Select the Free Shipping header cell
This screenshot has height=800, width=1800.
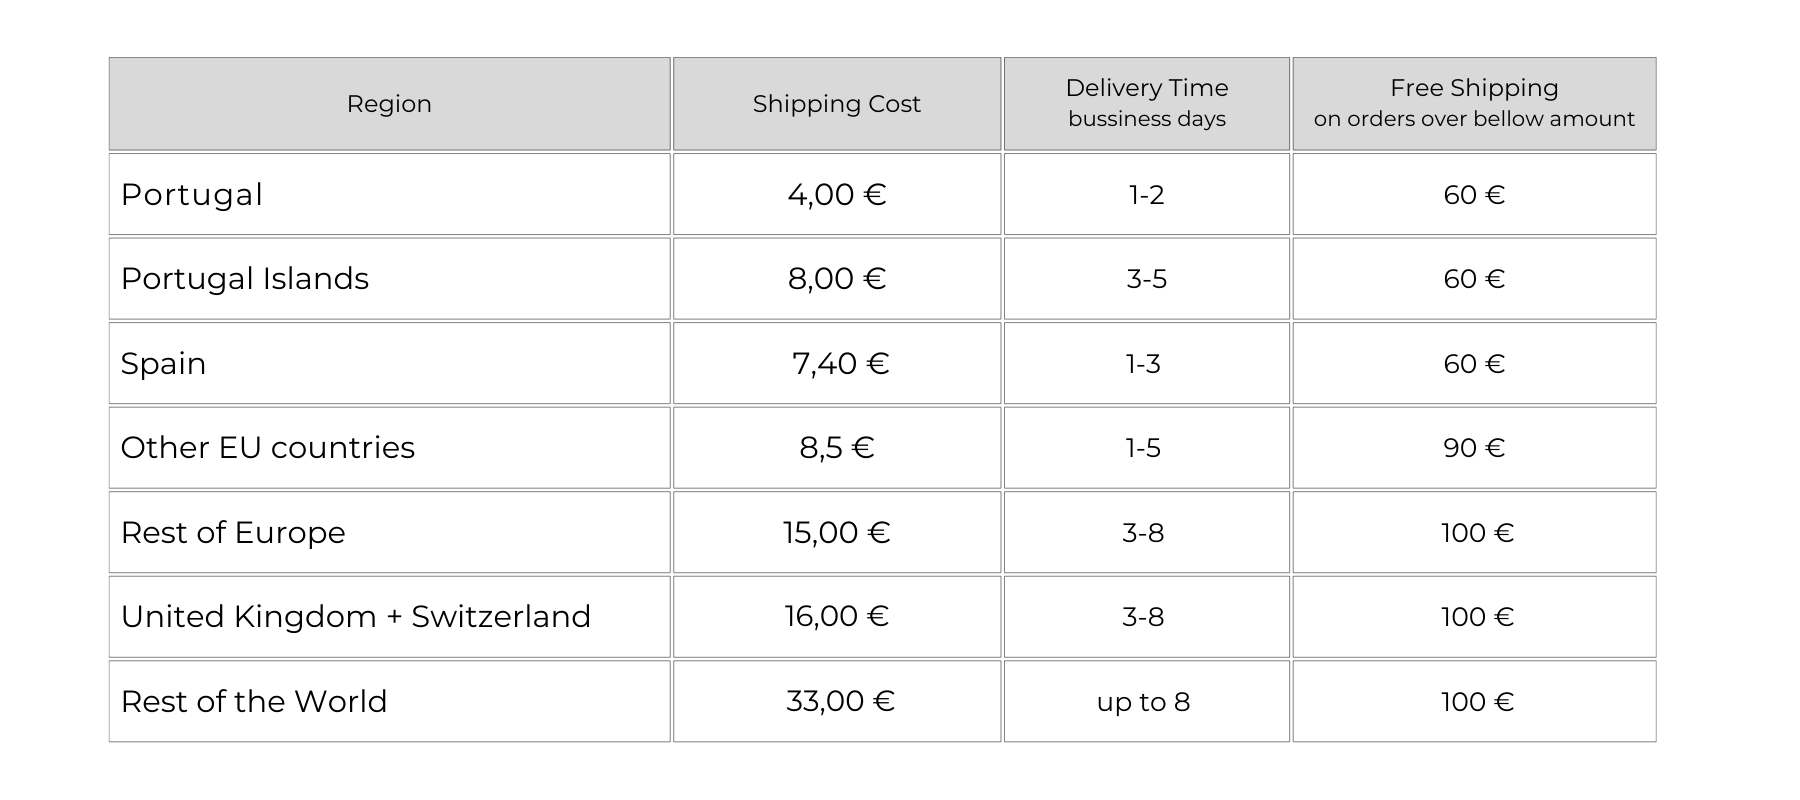click(1473, 103)
